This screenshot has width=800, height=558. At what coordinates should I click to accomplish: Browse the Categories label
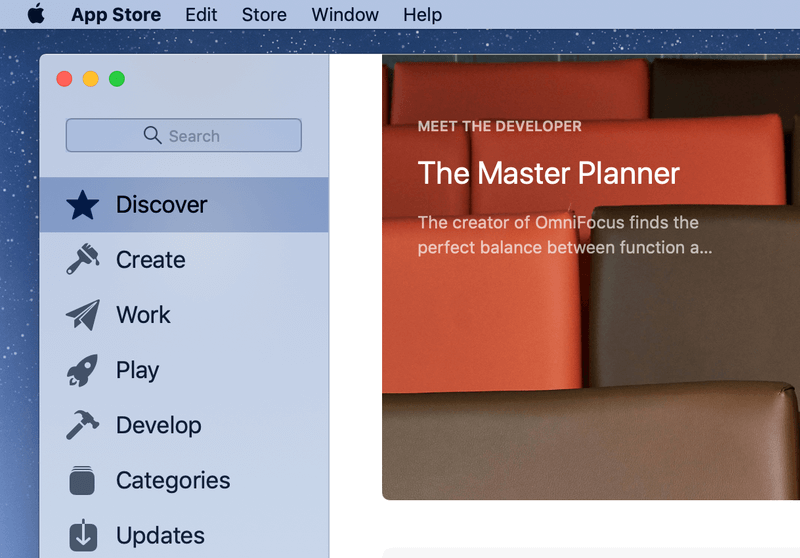(173, 480)
